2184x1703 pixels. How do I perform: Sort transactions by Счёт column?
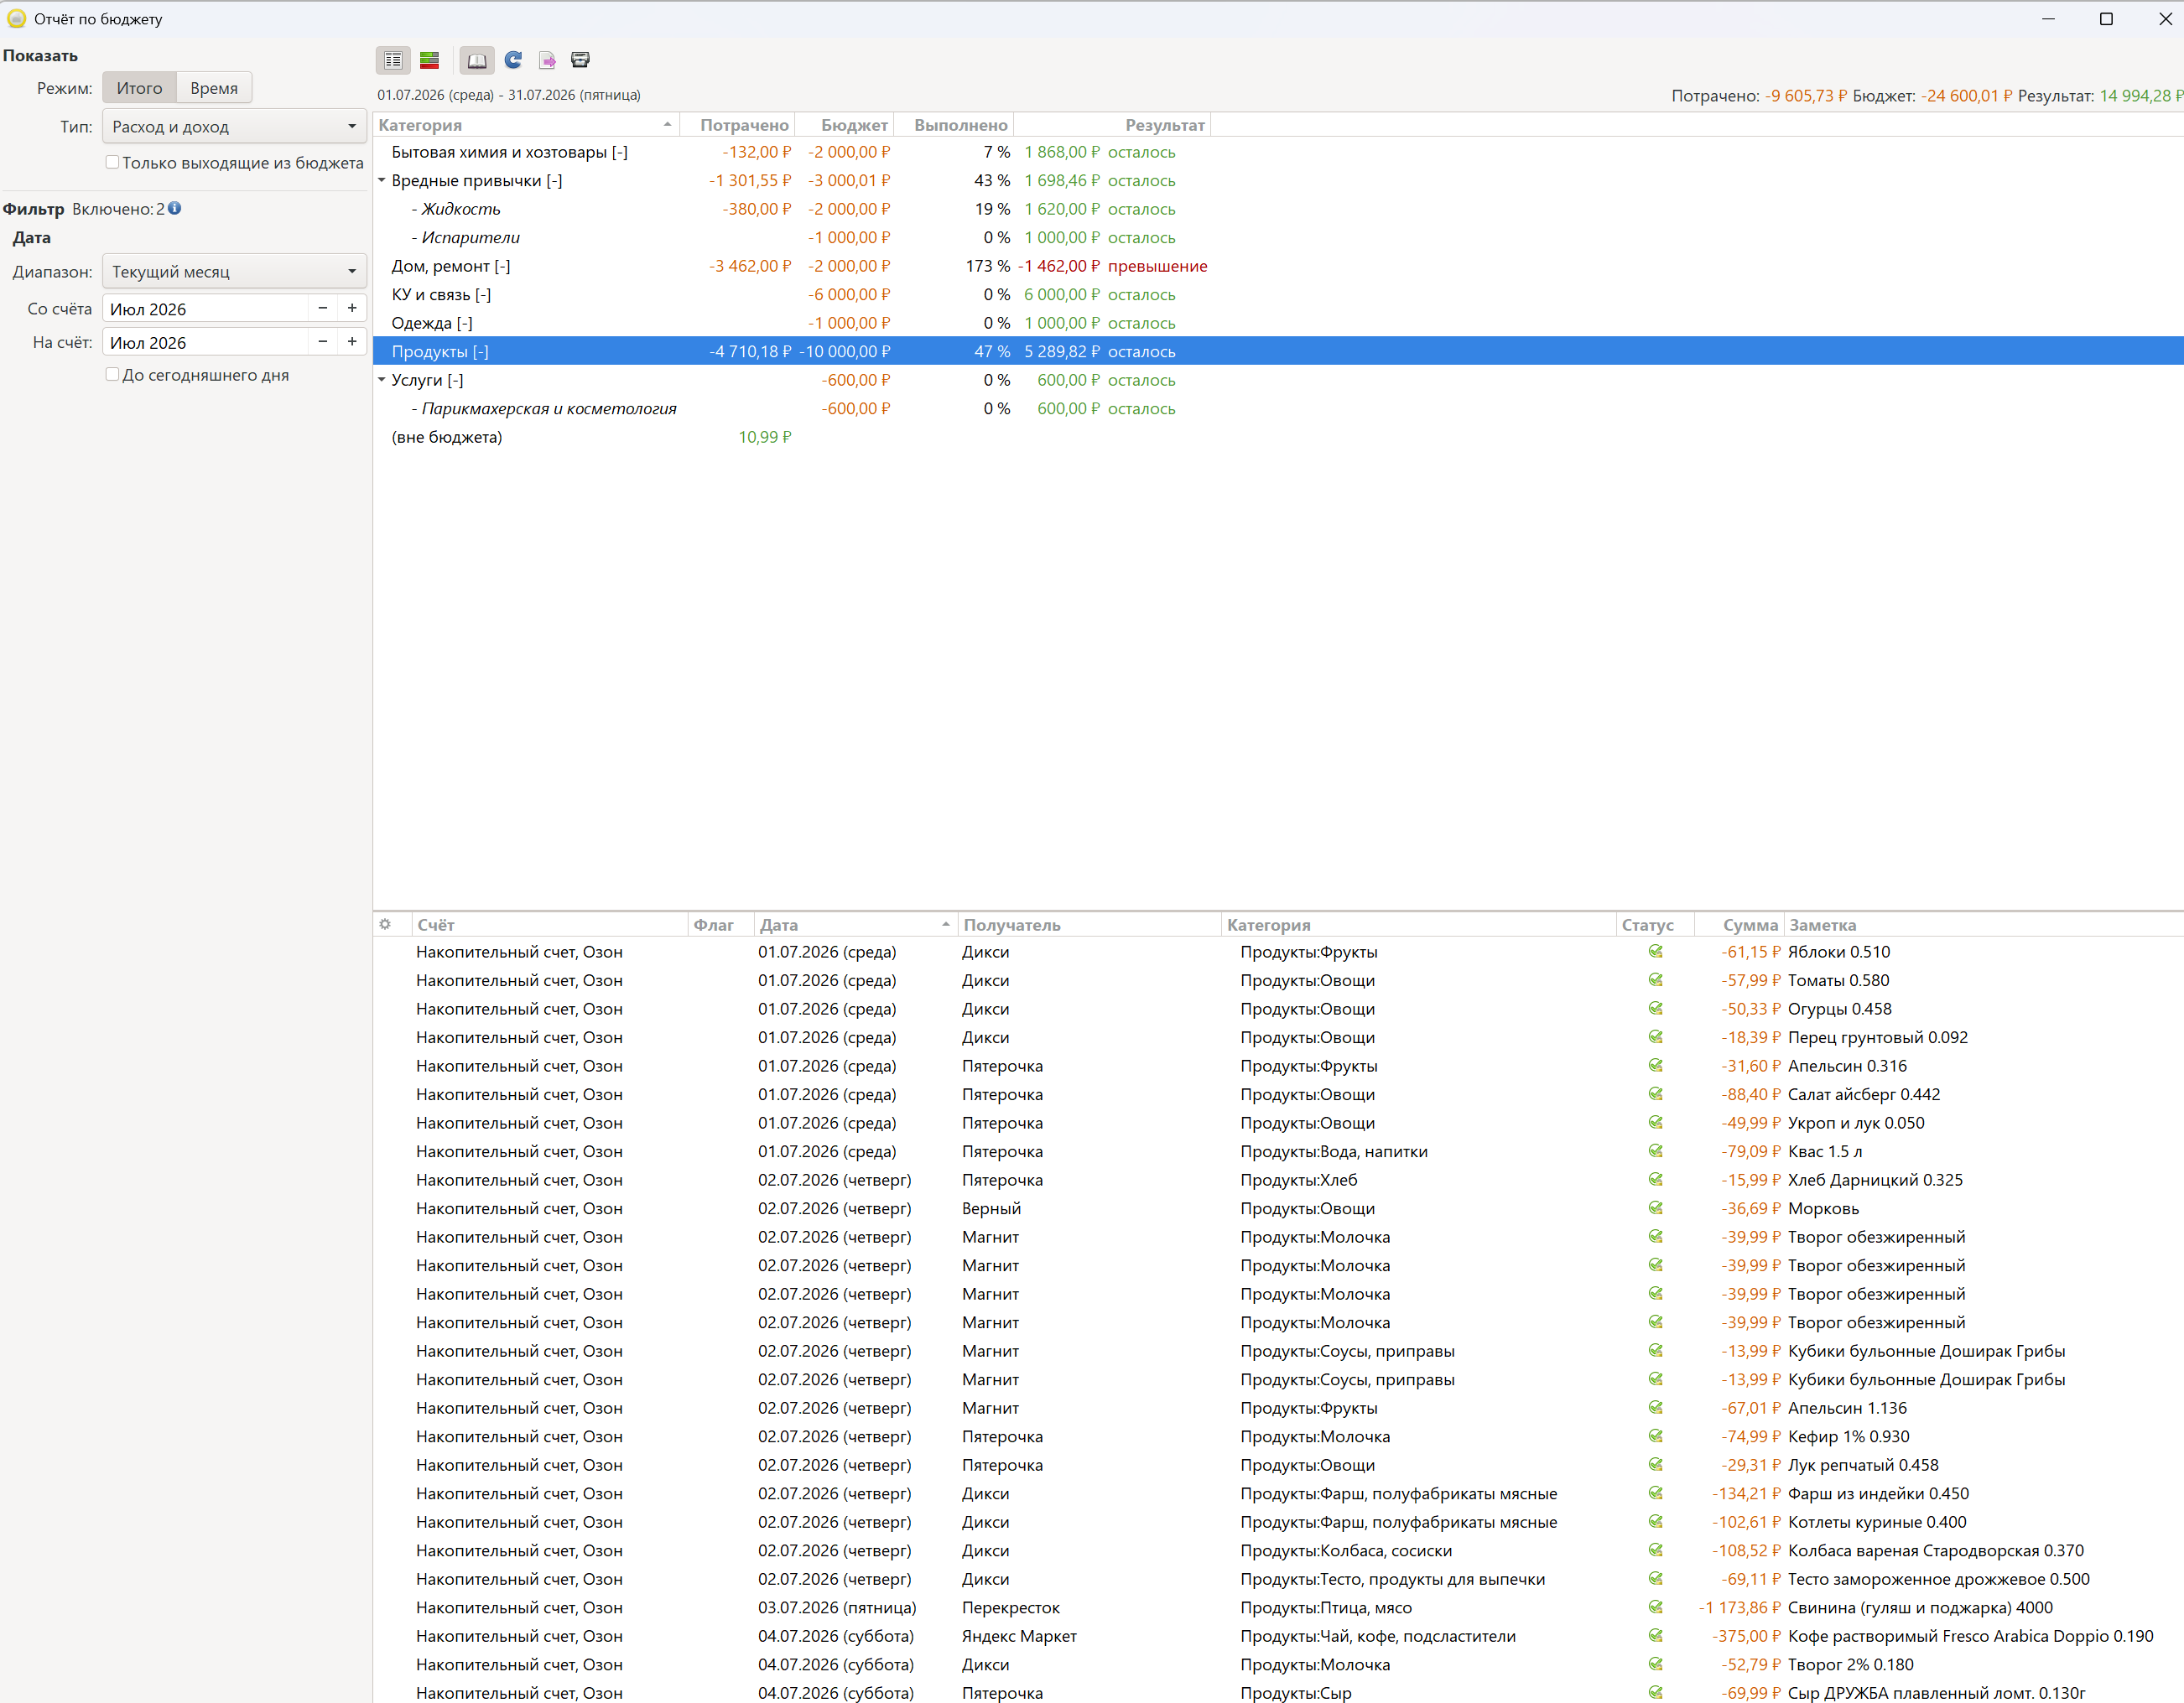pos(550,925)
